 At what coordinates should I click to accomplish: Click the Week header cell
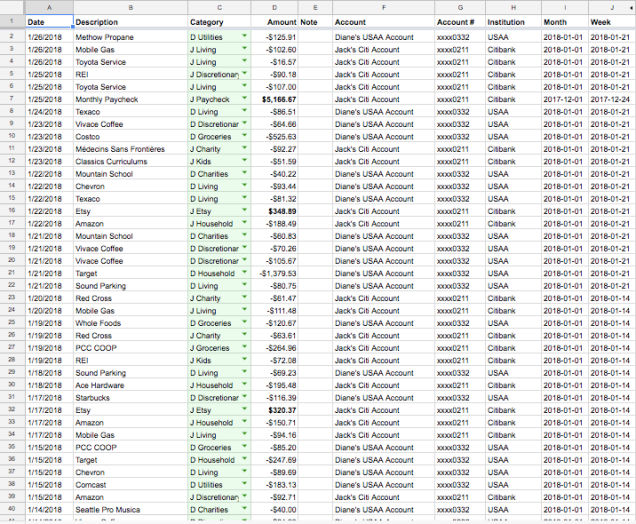click(x=612, y=22)
